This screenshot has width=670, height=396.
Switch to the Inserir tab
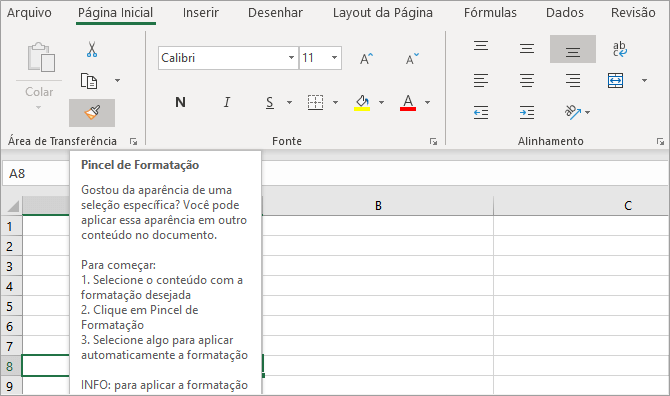click(200, 13)
